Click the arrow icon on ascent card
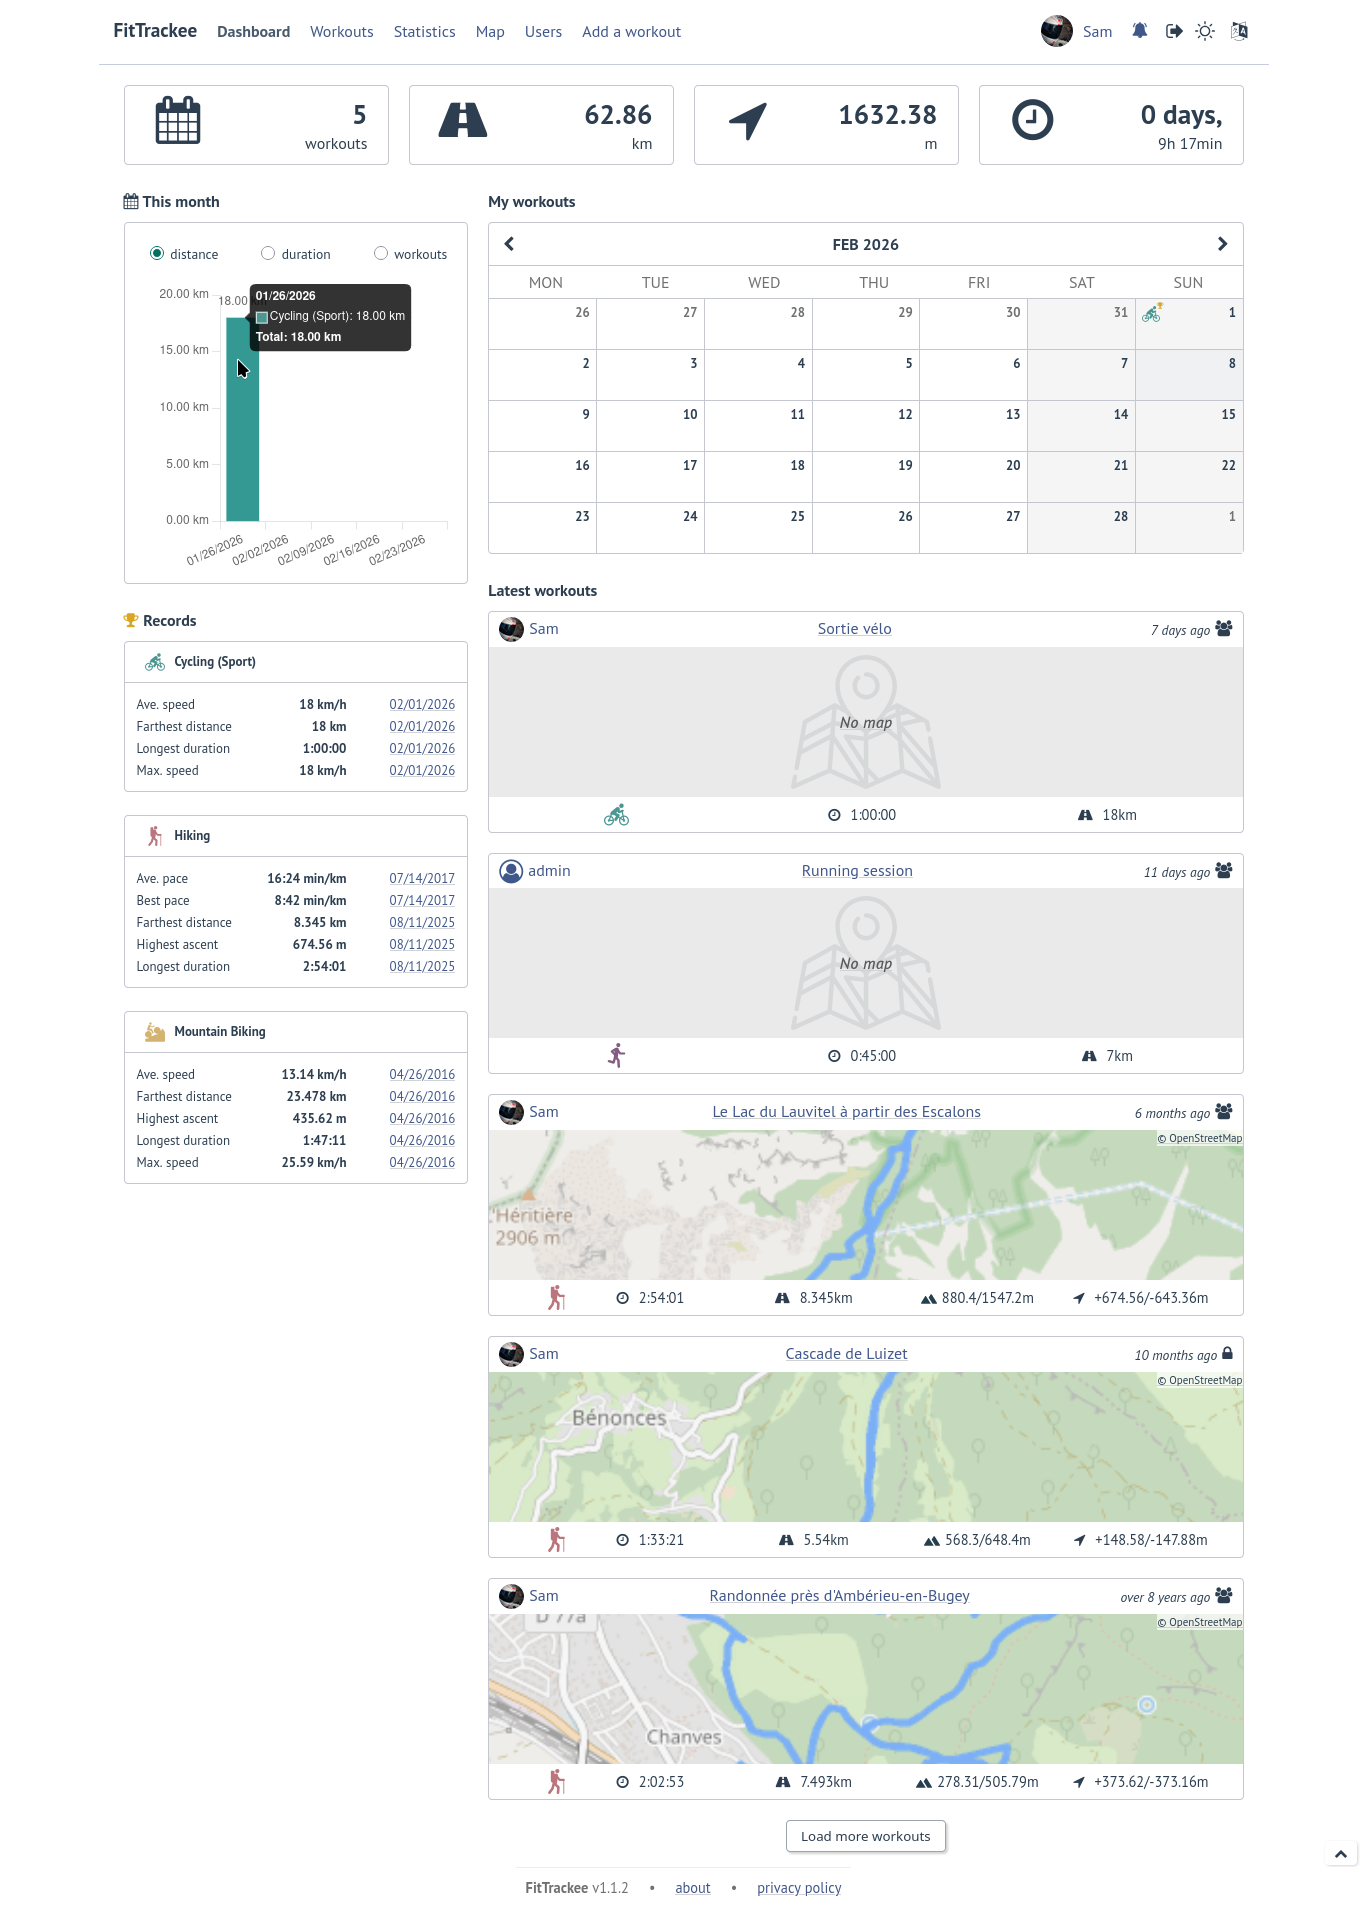Image resolution: width=1367 pixels, height=1907 pixels. (748, 121)
